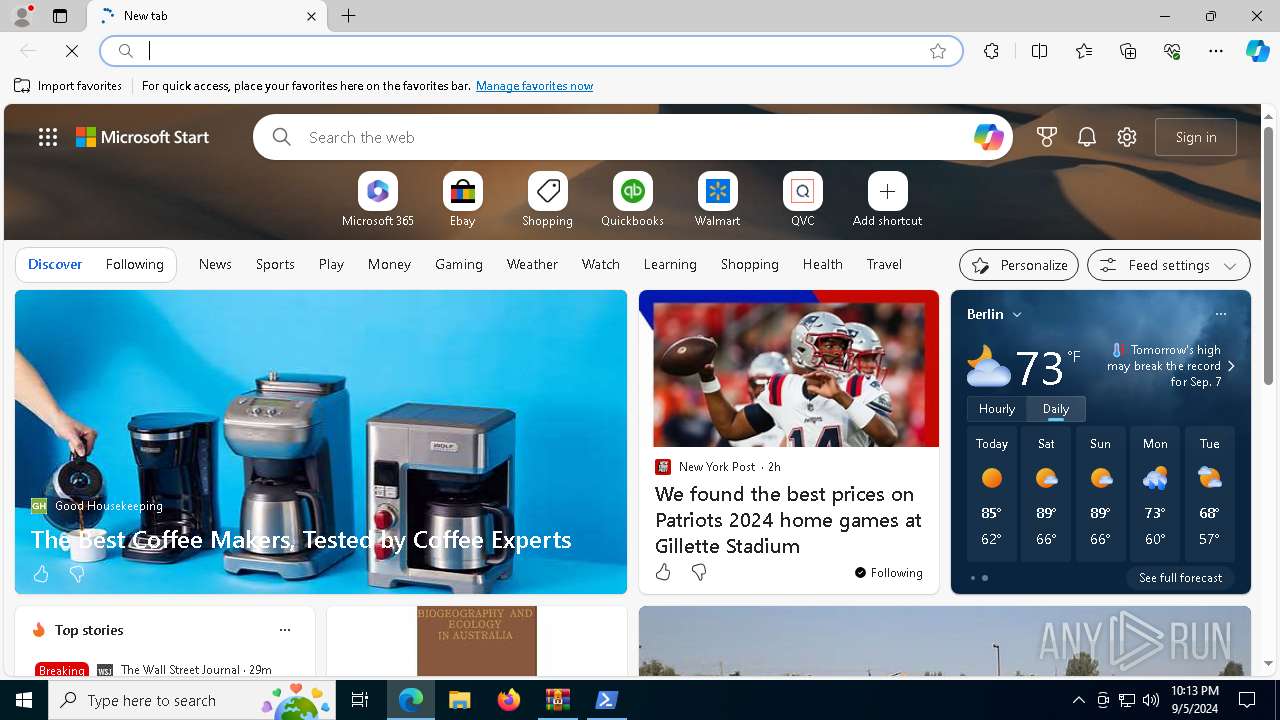Stop loading the page

(72, 50)
